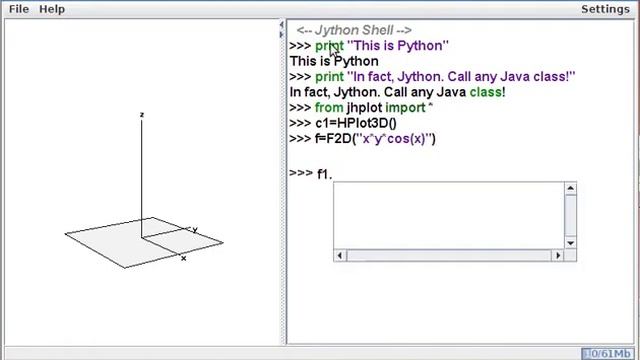Collapse left panel using divider arrow
This screenshot has height=360, width=640.
tap(281, 25)
